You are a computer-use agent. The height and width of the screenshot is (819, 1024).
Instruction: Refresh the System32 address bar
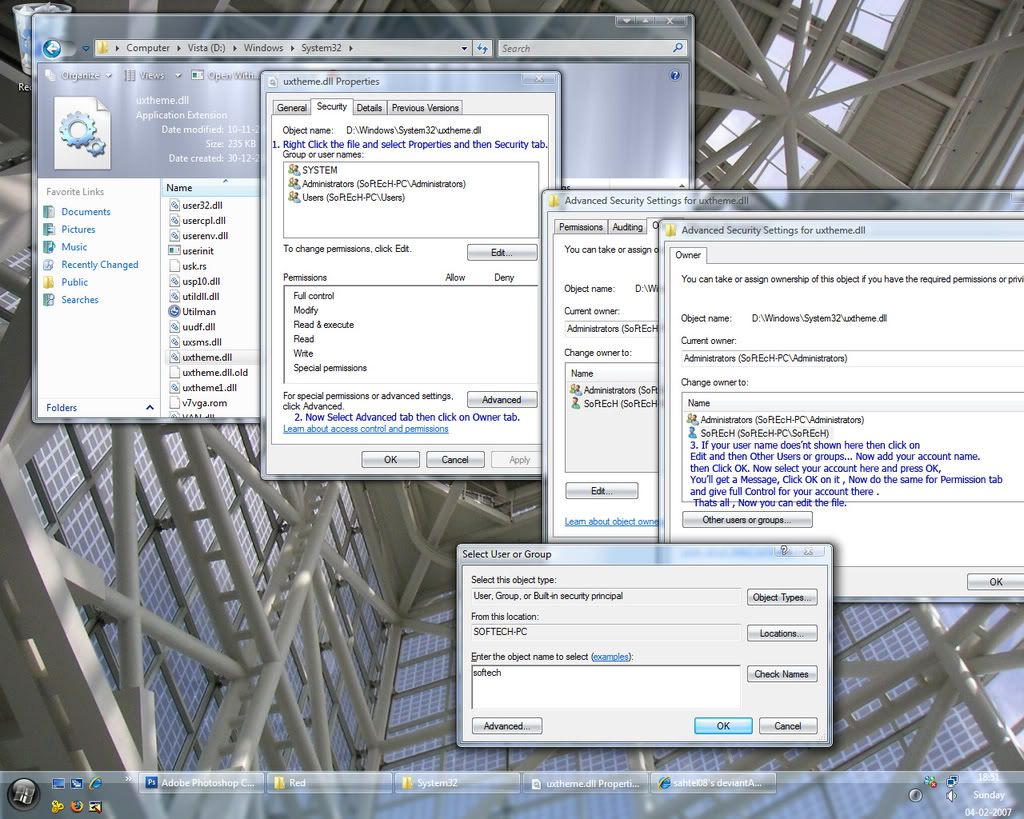(482, 48)
